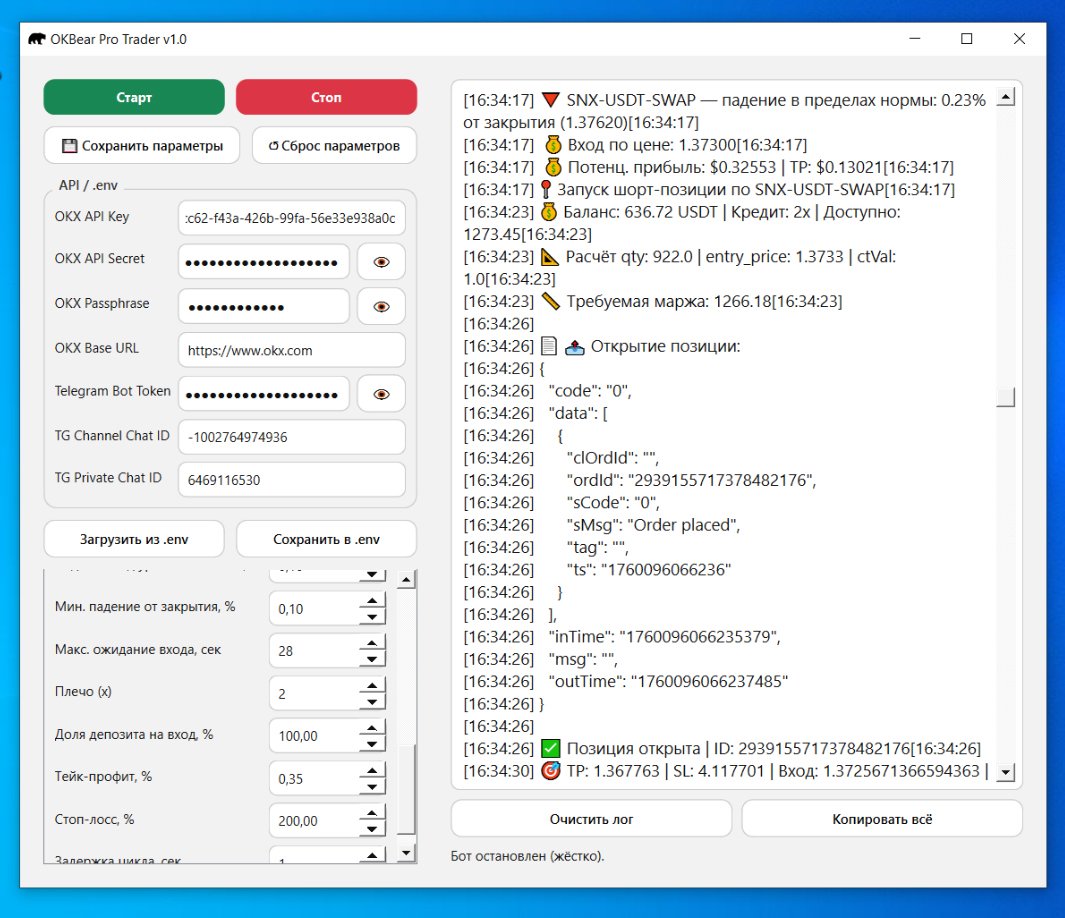This screenshot has height=918, width=1065.
Task: Click Сброс параметров reset icon button
Action: pos(334,146)
